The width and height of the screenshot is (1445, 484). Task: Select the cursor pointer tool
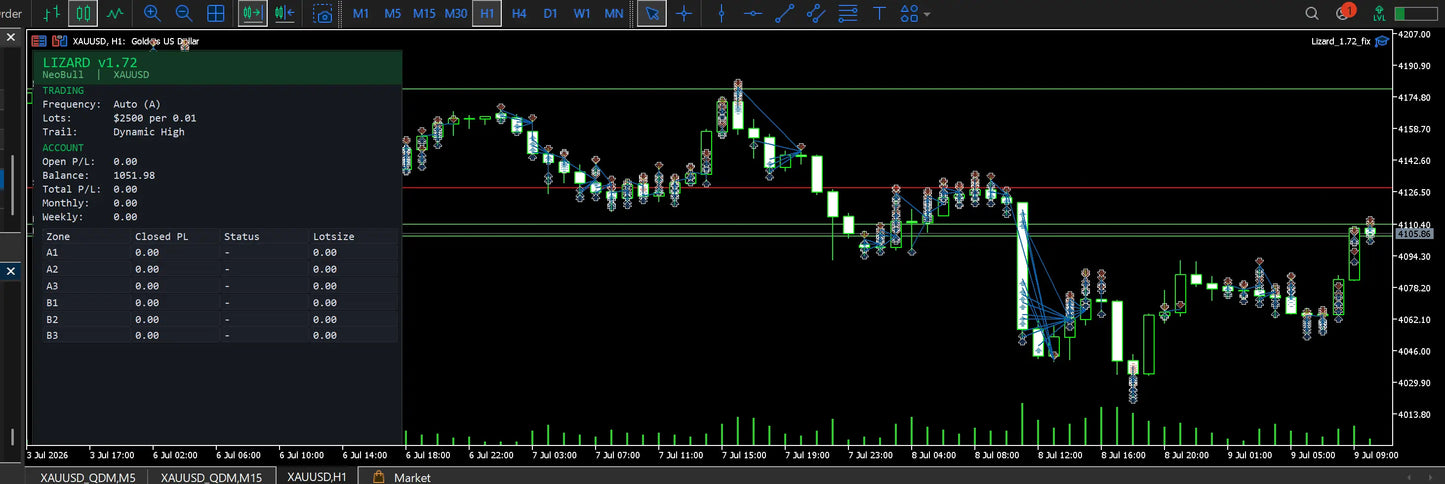(x=652, y=14)
